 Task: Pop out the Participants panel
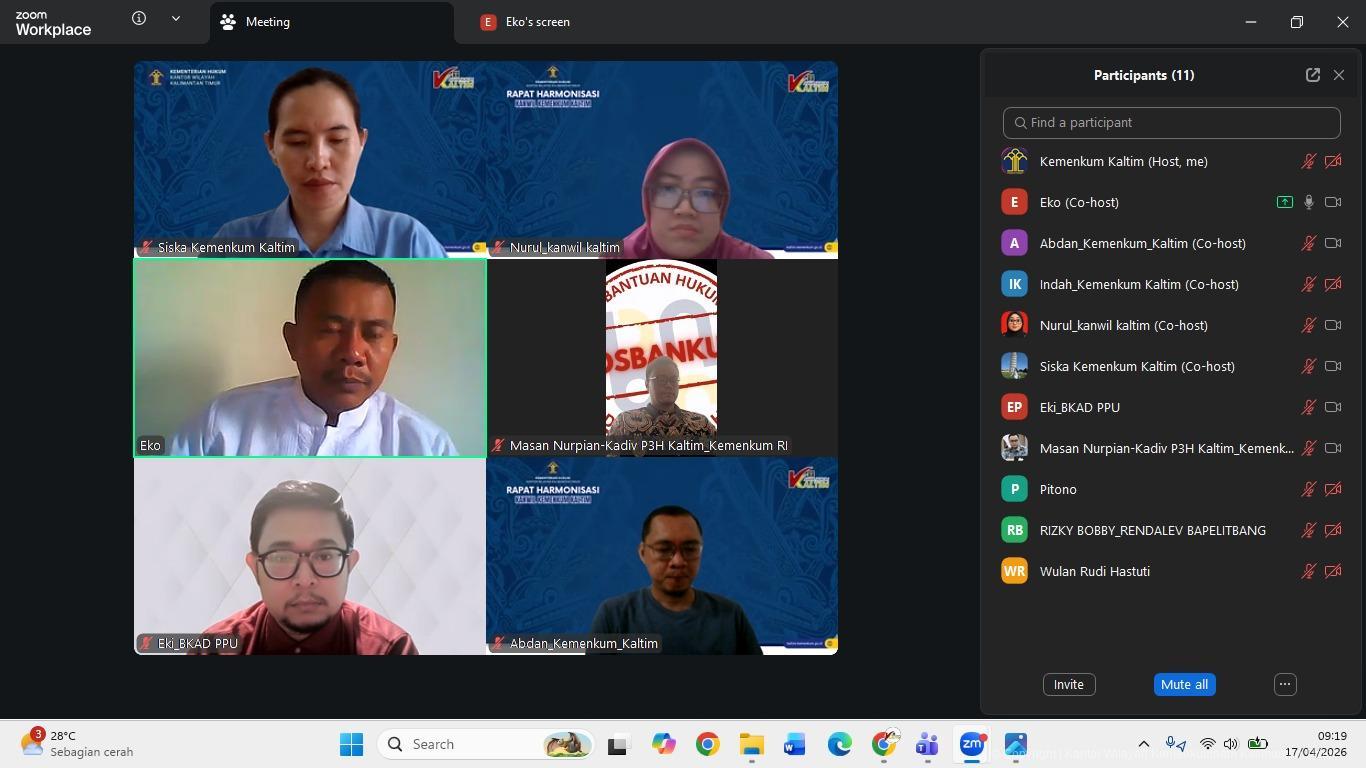point(1313,74)
